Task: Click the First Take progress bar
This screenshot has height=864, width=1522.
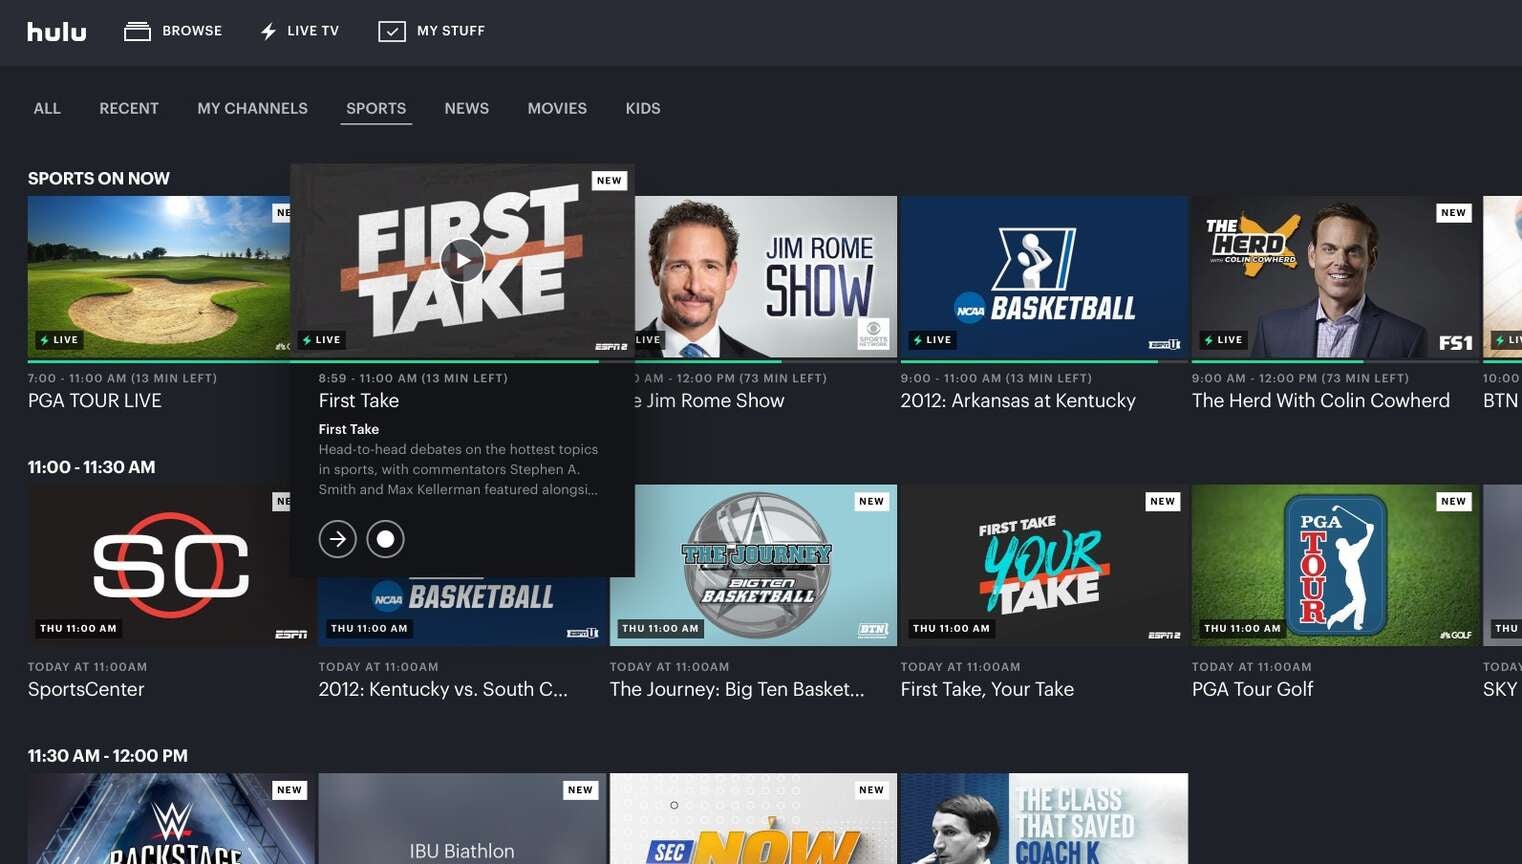Action: click(x=462, y=361)
